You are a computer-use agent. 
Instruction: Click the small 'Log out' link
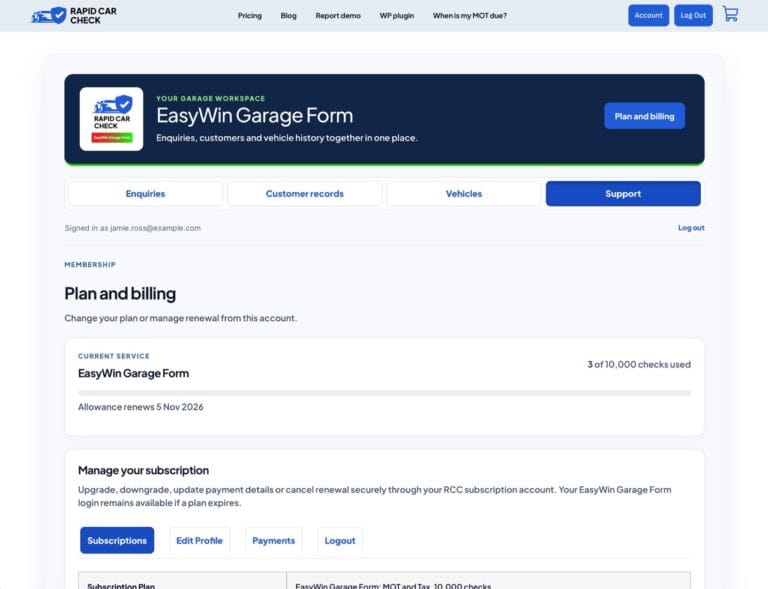[x=691, y=228]
